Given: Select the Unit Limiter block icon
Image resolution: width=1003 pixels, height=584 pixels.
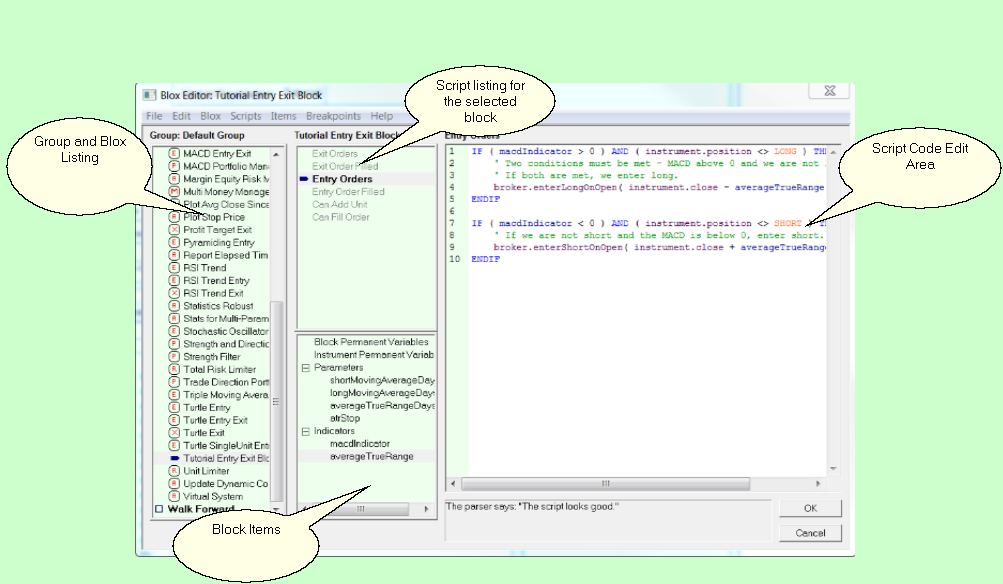Looking at the screenshot, I should (173, 471).
